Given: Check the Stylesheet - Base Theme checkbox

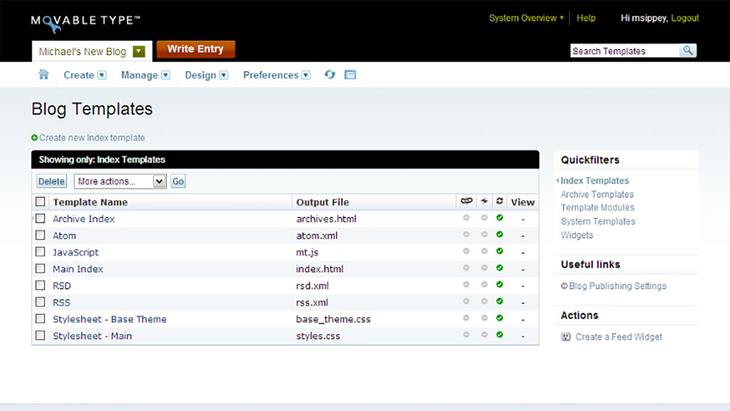Looking at the screenshot, I should point(40,319).
